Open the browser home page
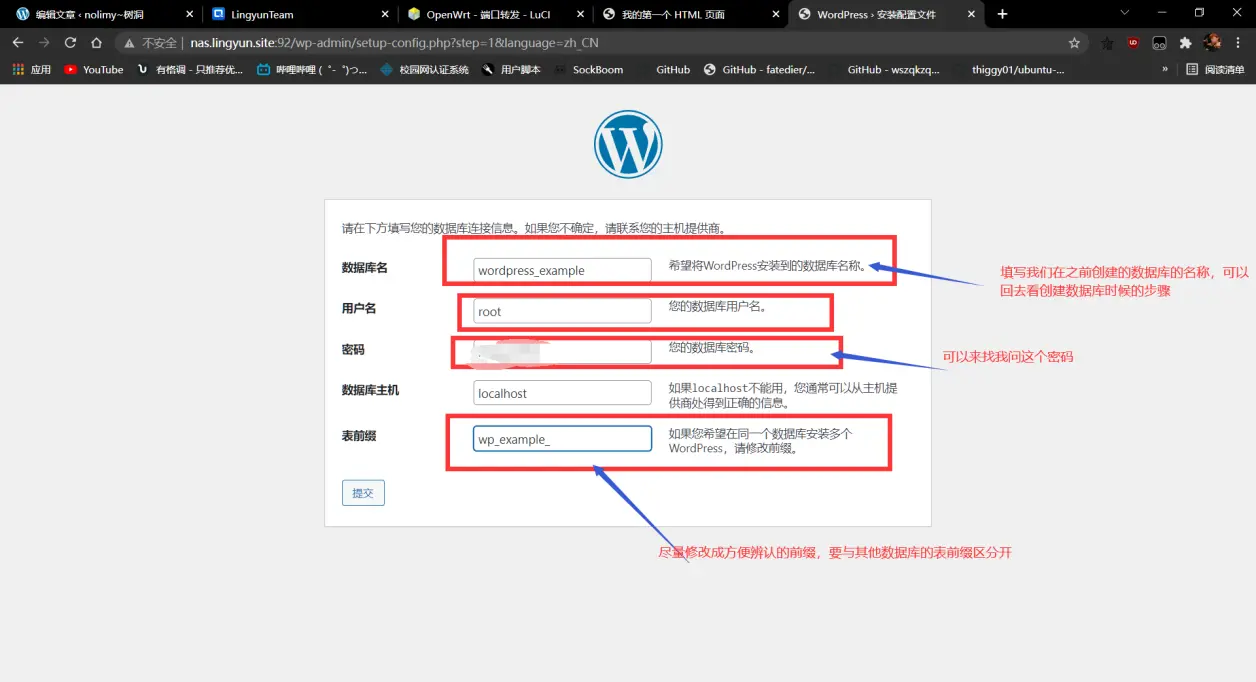This screenshot has height=682, width=1256. pos(96,43)
